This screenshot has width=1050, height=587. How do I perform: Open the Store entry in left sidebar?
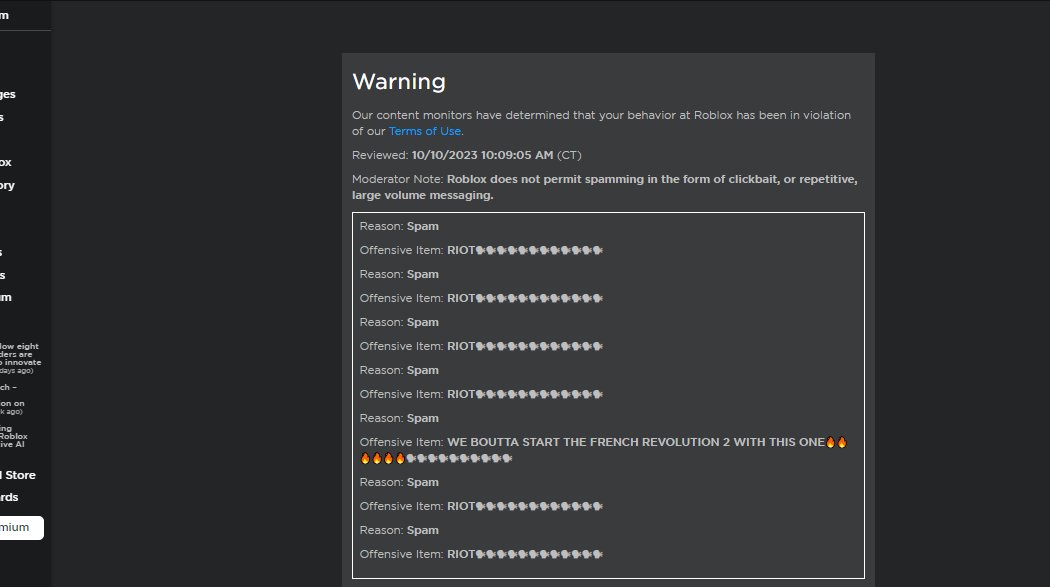pos(18,475)
